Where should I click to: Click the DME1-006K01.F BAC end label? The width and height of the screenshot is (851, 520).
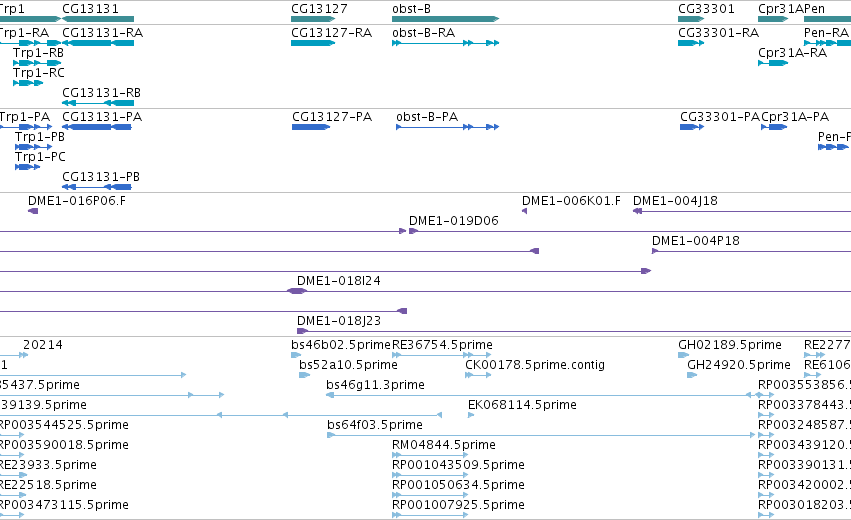[571, 201]
